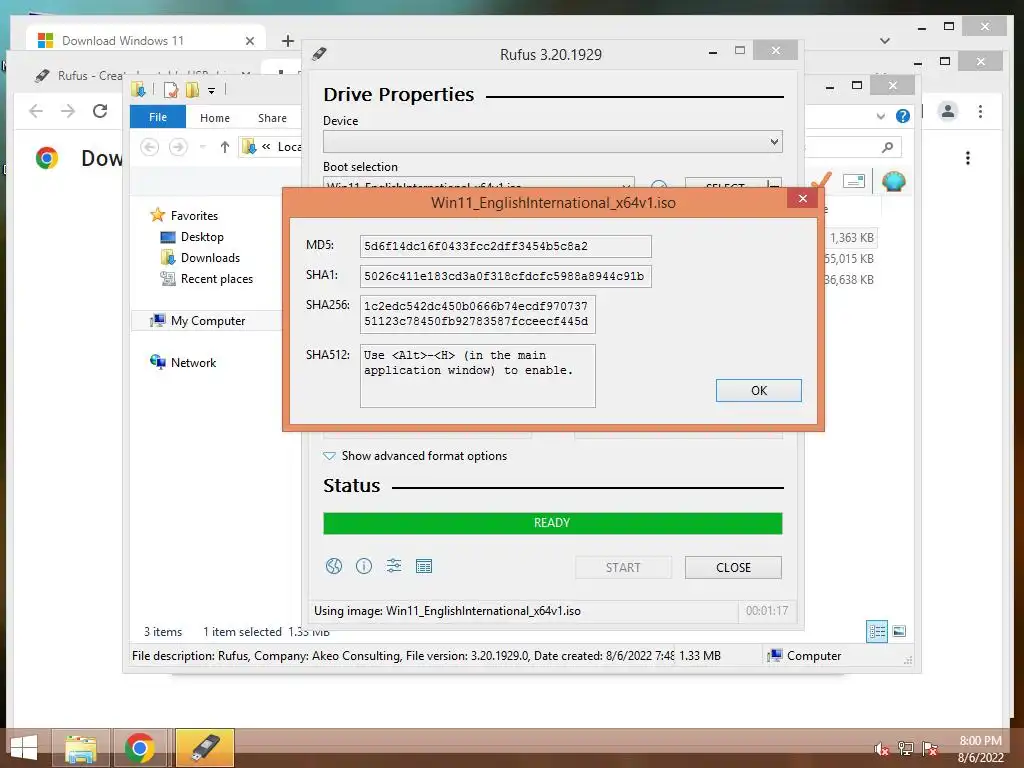Click the CLOSE button in Rufus
The image size is (1024, 768).
733,568
